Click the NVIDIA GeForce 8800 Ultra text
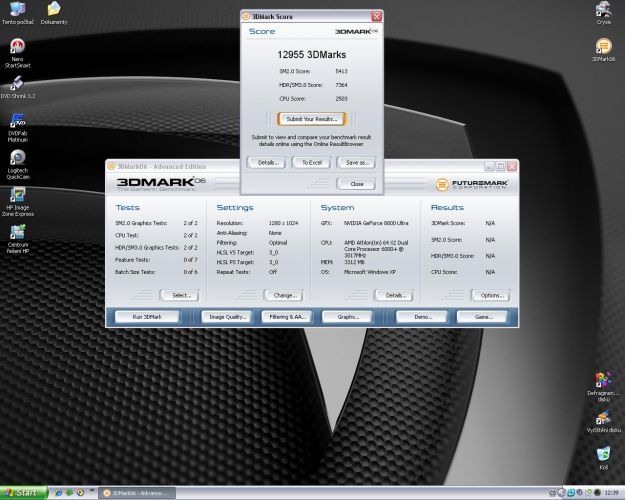625x500 pixels. (x=376, y=223)
